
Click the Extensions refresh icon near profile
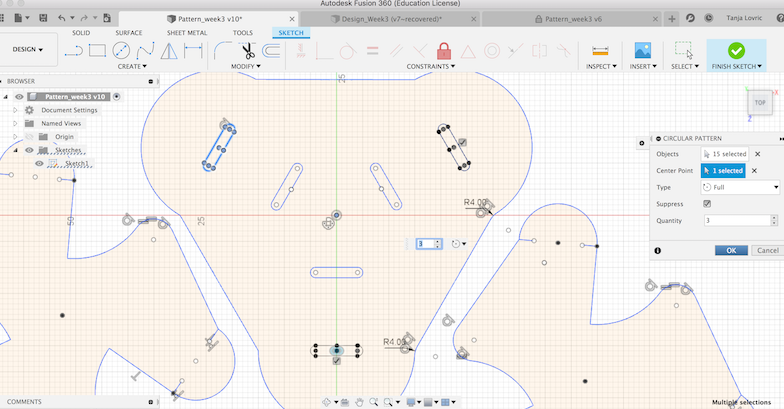[x=690, y=18]
